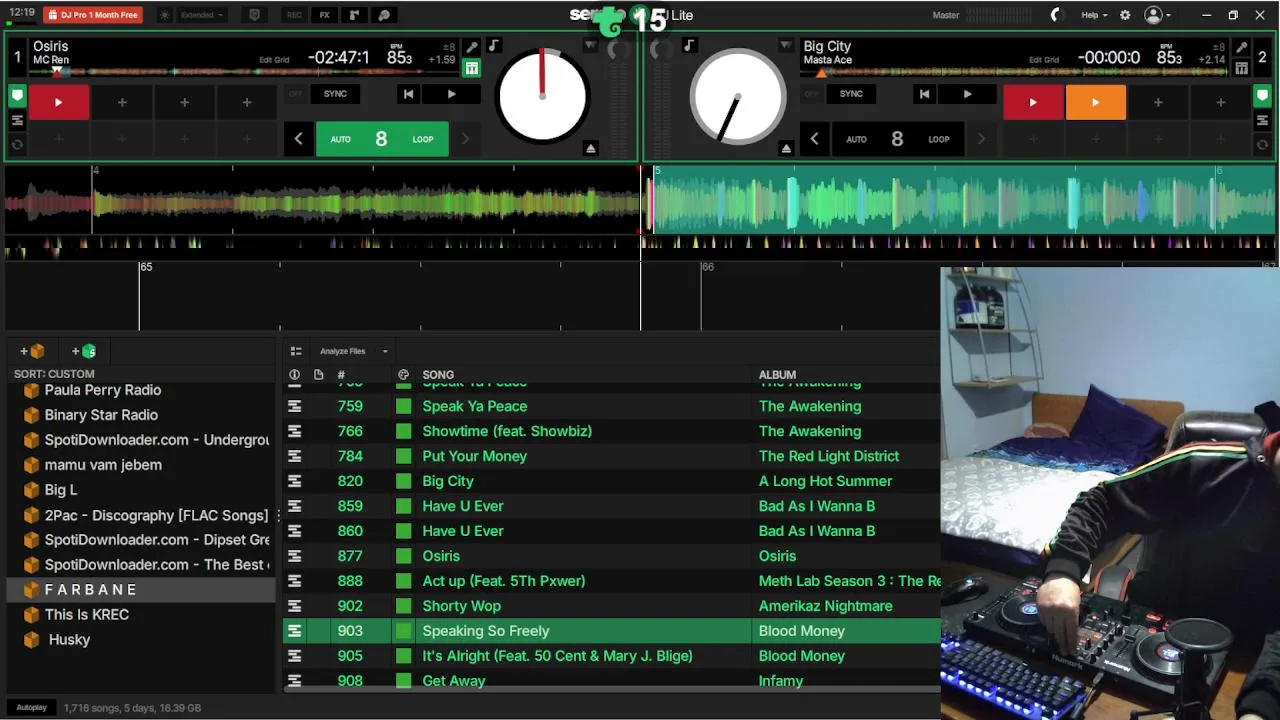Select deck 1 loop roll tab icon

17,144
